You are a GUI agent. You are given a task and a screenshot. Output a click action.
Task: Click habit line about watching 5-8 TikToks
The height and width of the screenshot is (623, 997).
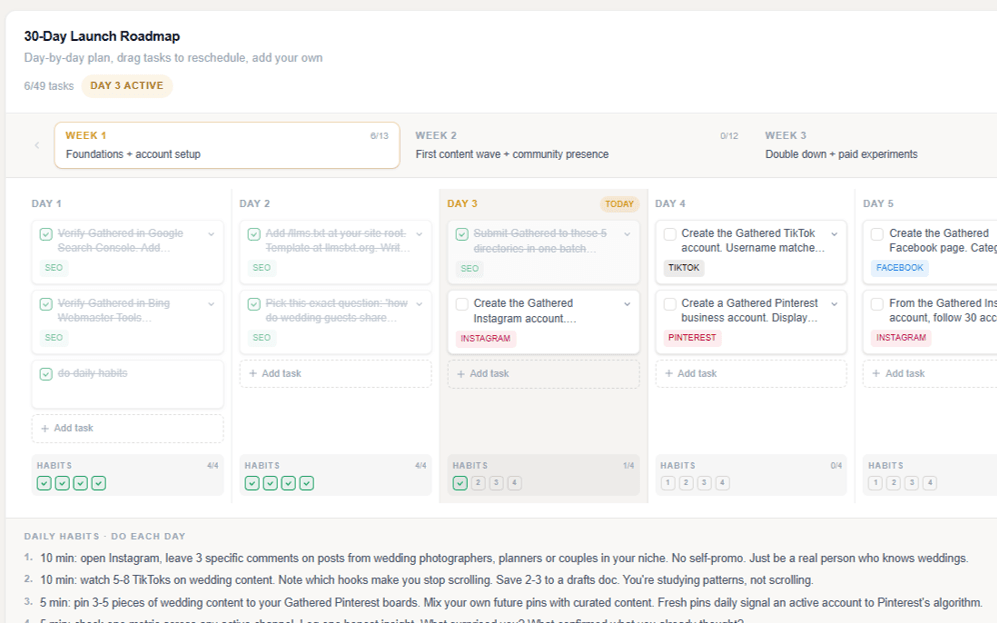tap(427, 580)
